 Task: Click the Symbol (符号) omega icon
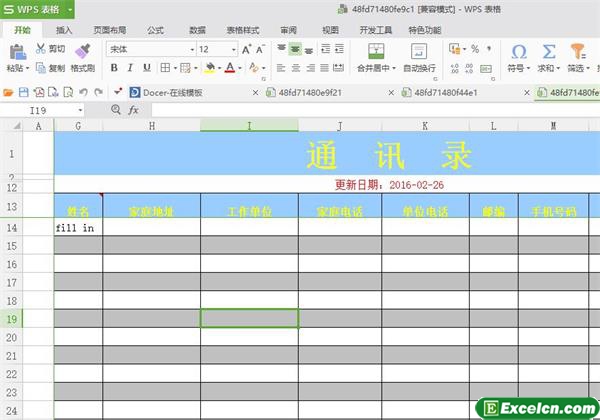tap(518, 51)
